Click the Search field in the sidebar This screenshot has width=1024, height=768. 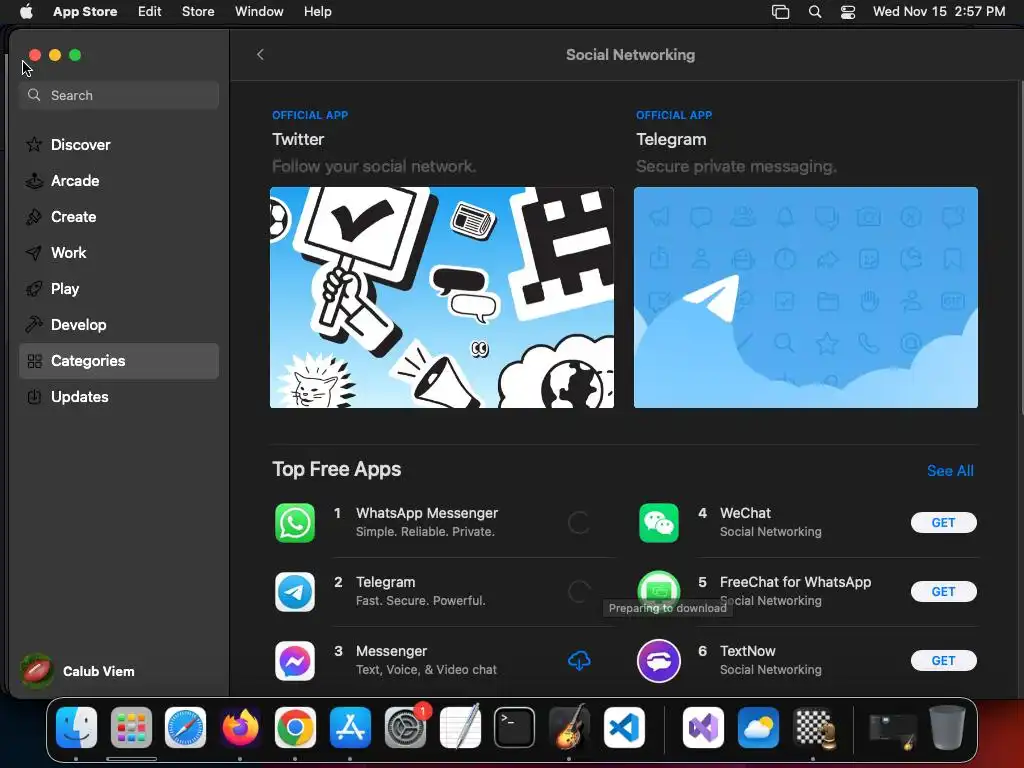pos(119,95)
